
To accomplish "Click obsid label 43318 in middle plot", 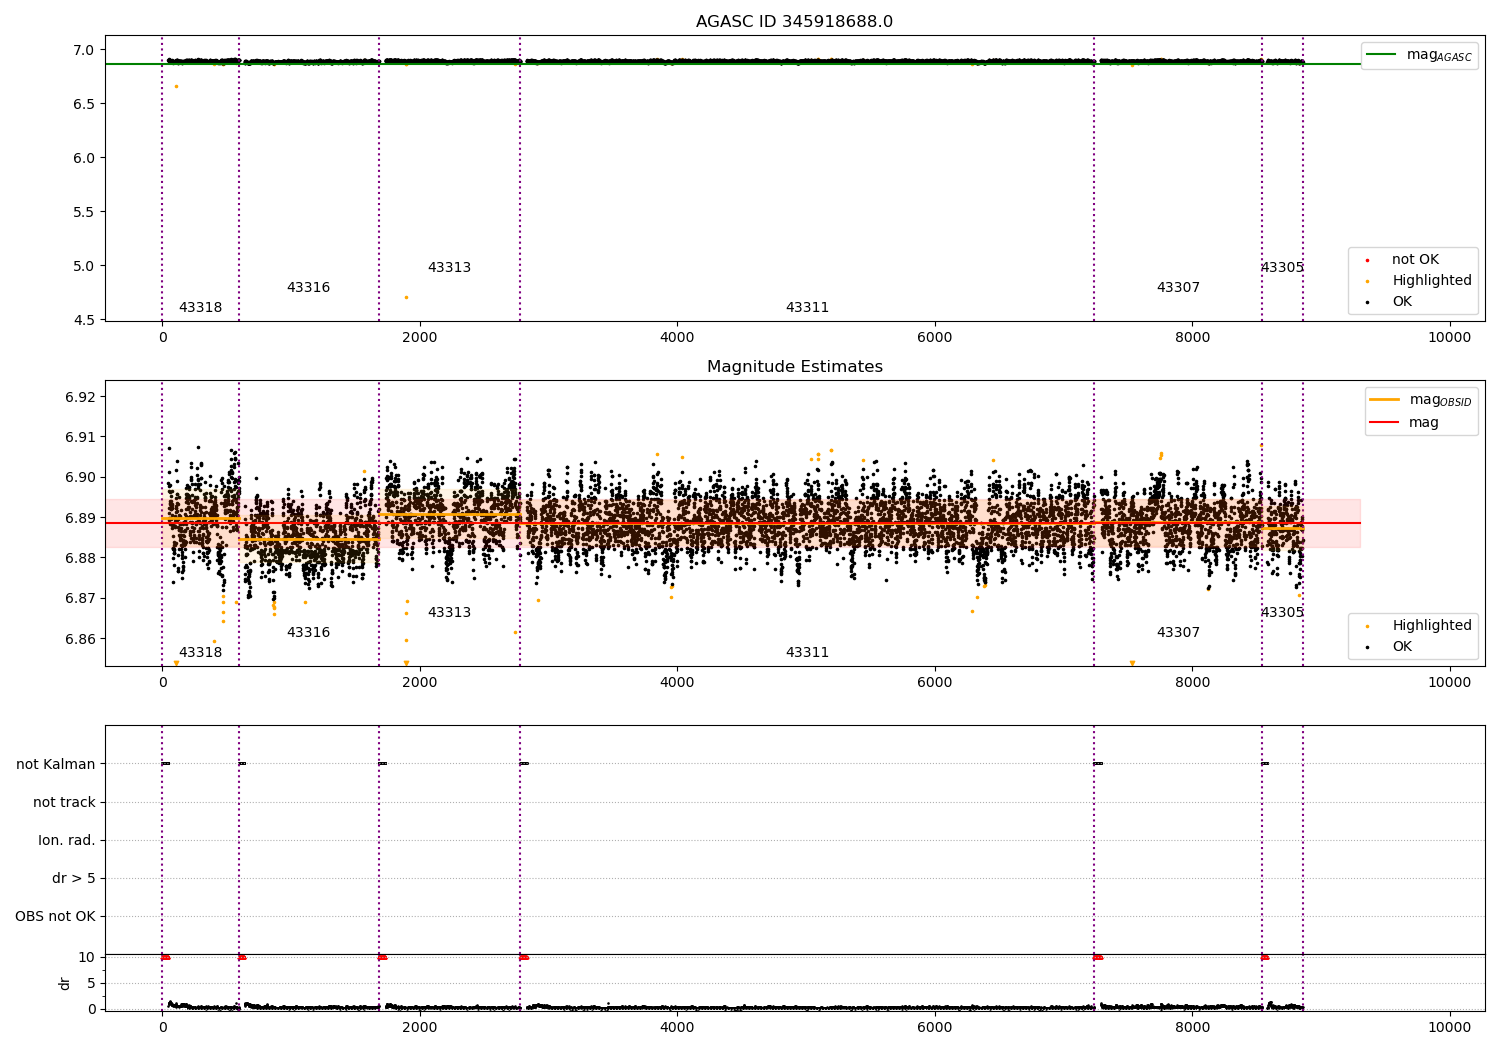I will [200, 653].
